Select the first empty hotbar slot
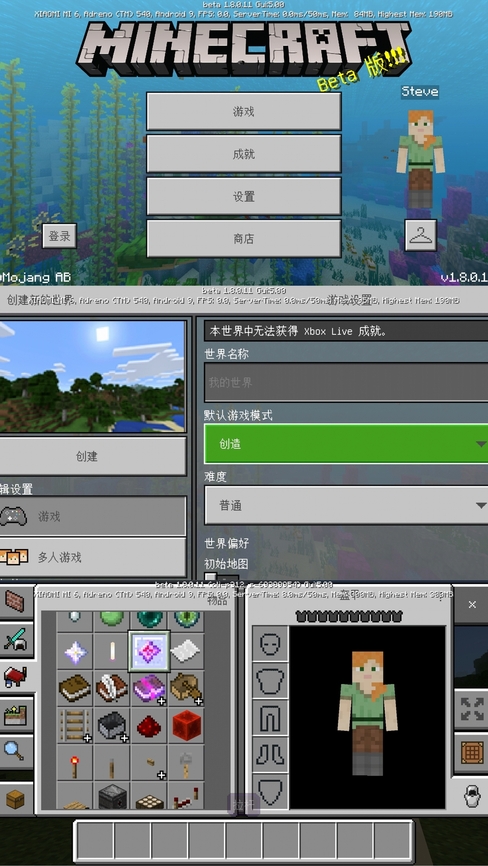The height and width of the screenshot is (866, 488). click(x=95, y=841)
